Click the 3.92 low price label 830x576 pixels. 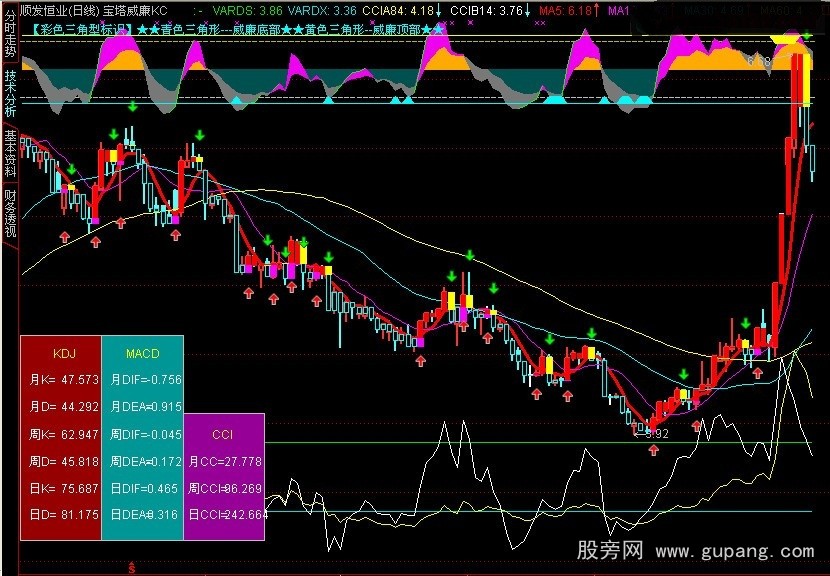pos(658,434)
